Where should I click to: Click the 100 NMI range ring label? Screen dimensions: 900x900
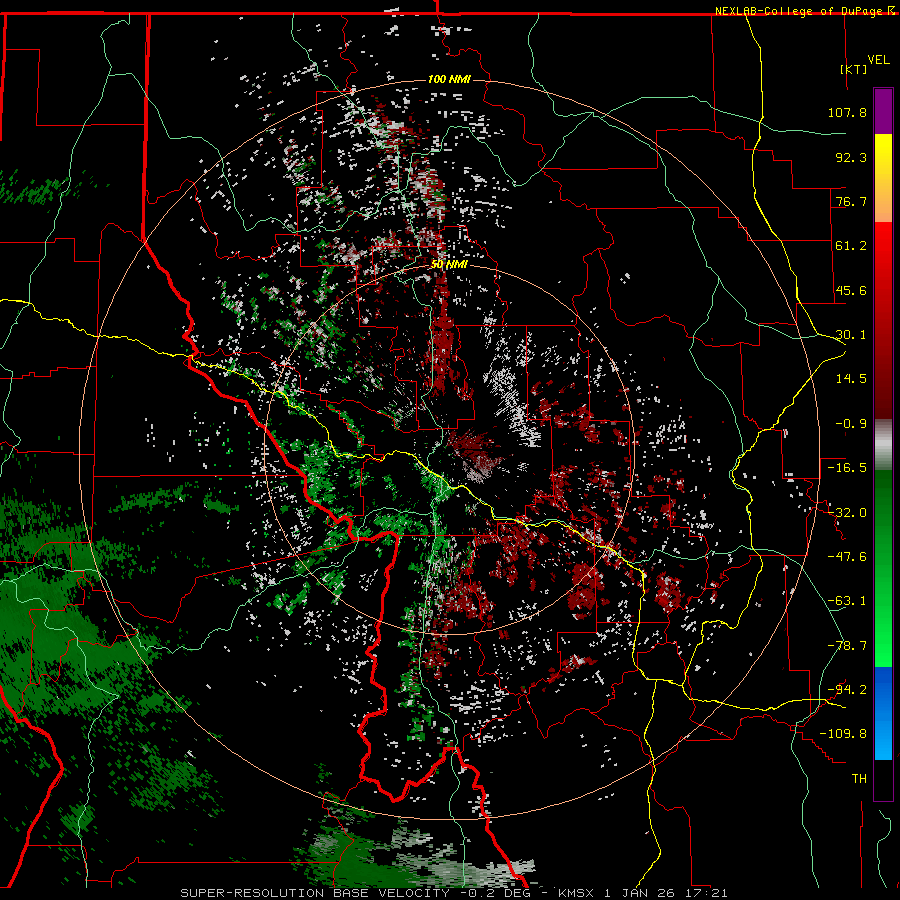coord(449,79)
